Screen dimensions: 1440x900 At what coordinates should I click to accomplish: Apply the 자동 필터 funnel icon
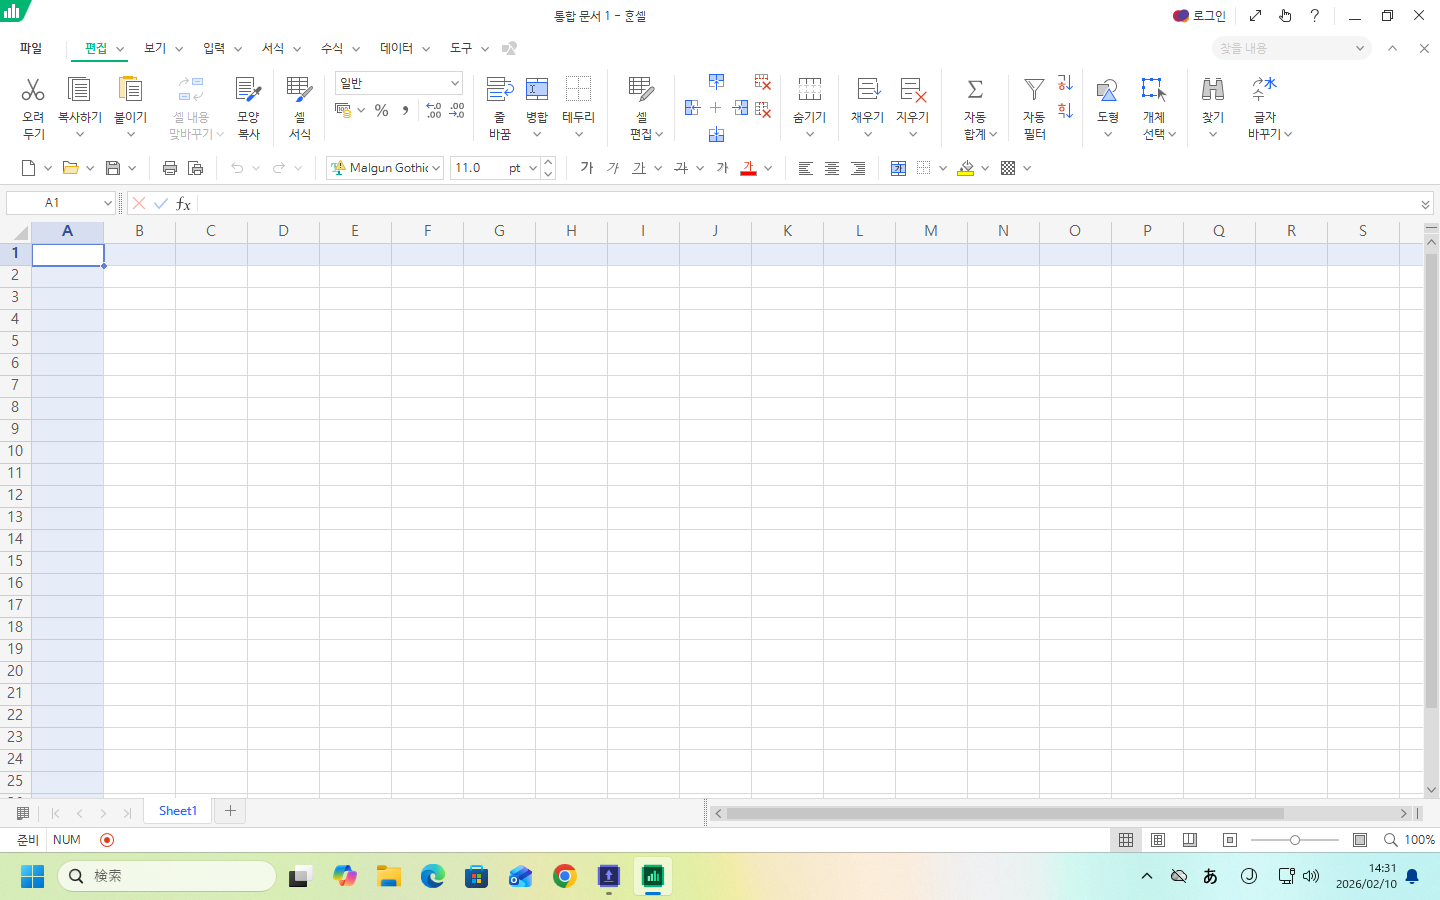coord(1034,90)
